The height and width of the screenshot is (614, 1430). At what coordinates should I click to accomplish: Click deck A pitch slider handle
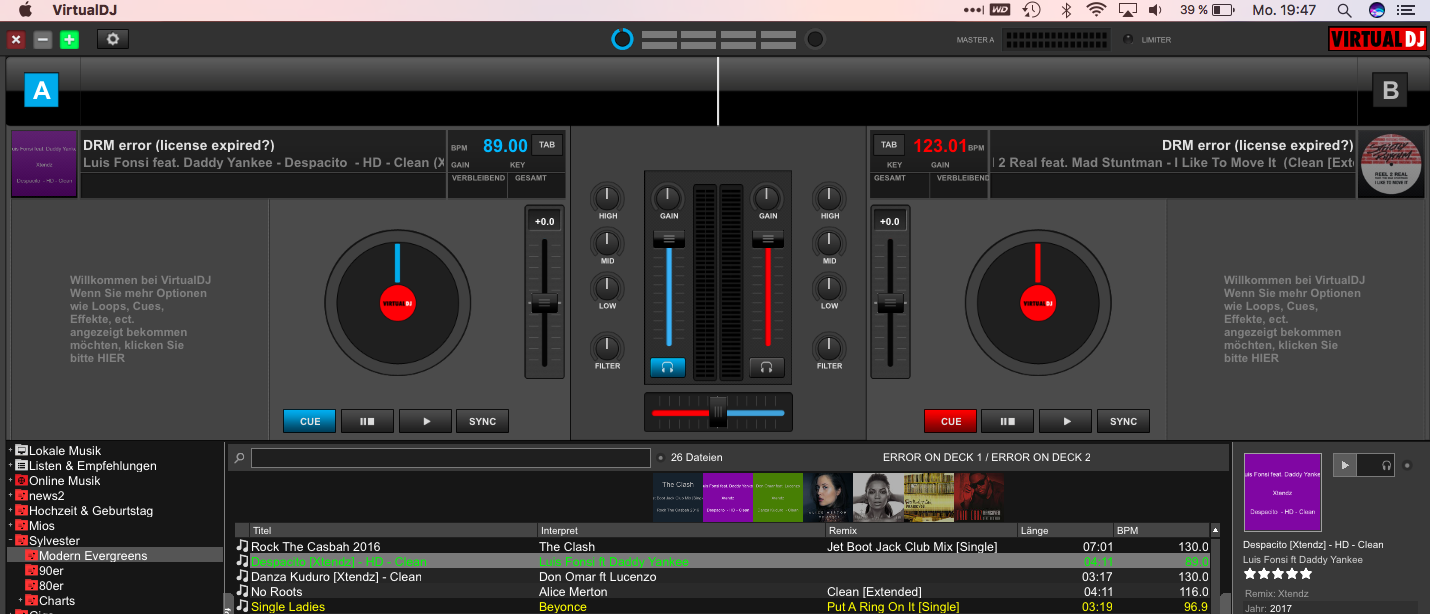[x=545, y=303]
